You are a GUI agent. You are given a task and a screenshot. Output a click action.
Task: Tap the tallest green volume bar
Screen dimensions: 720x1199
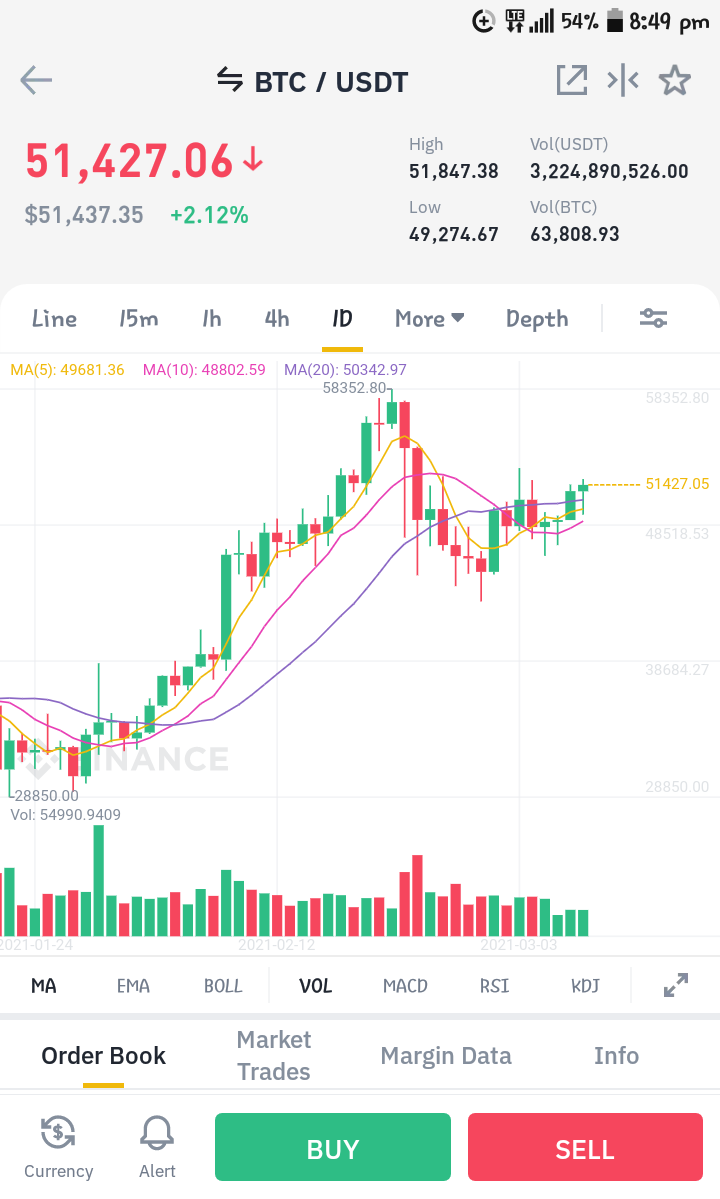[x=99, y=881]
